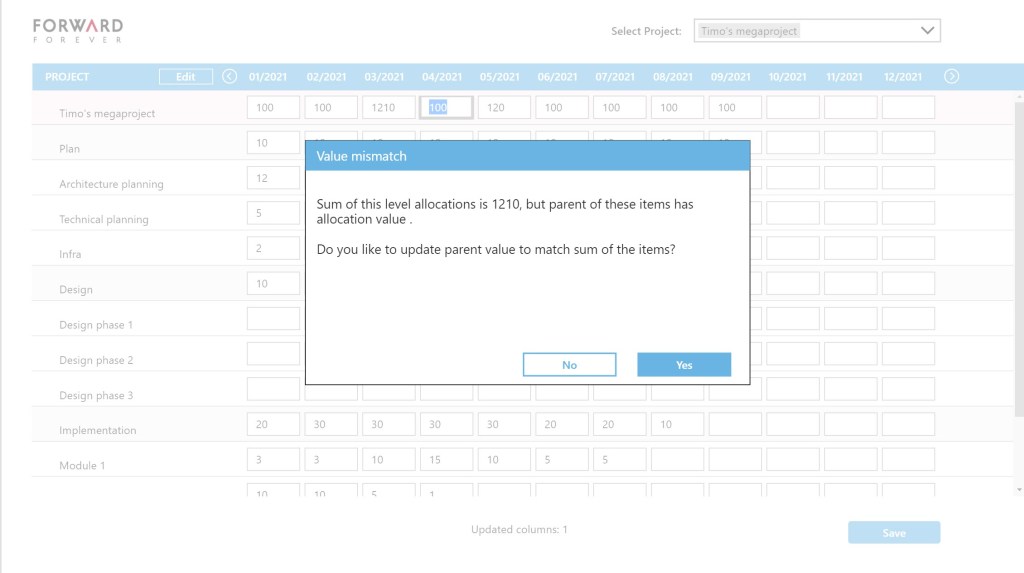Select the Timo's megaproject project combo box
The width and height of the screenshot is (1024, 573).
[802, 31]
